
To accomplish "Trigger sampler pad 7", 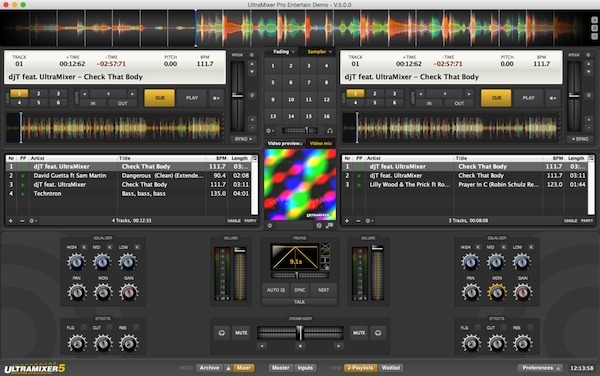I will [308, 83].
